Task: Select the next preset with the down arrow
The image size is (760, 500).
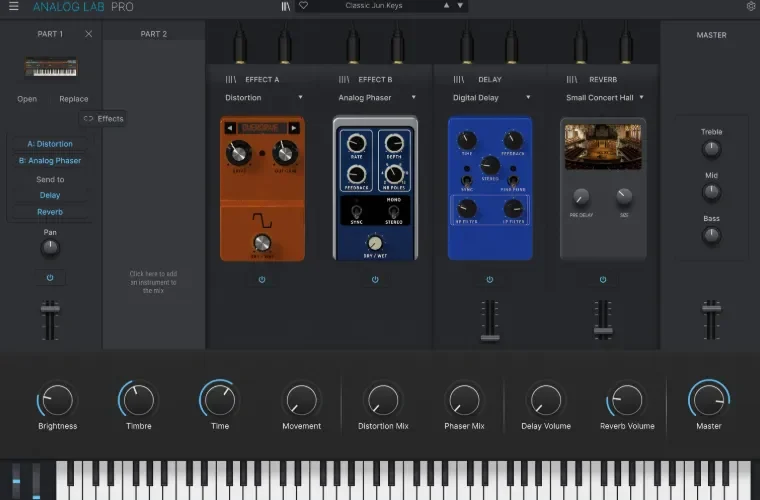Action: point(460,5)
